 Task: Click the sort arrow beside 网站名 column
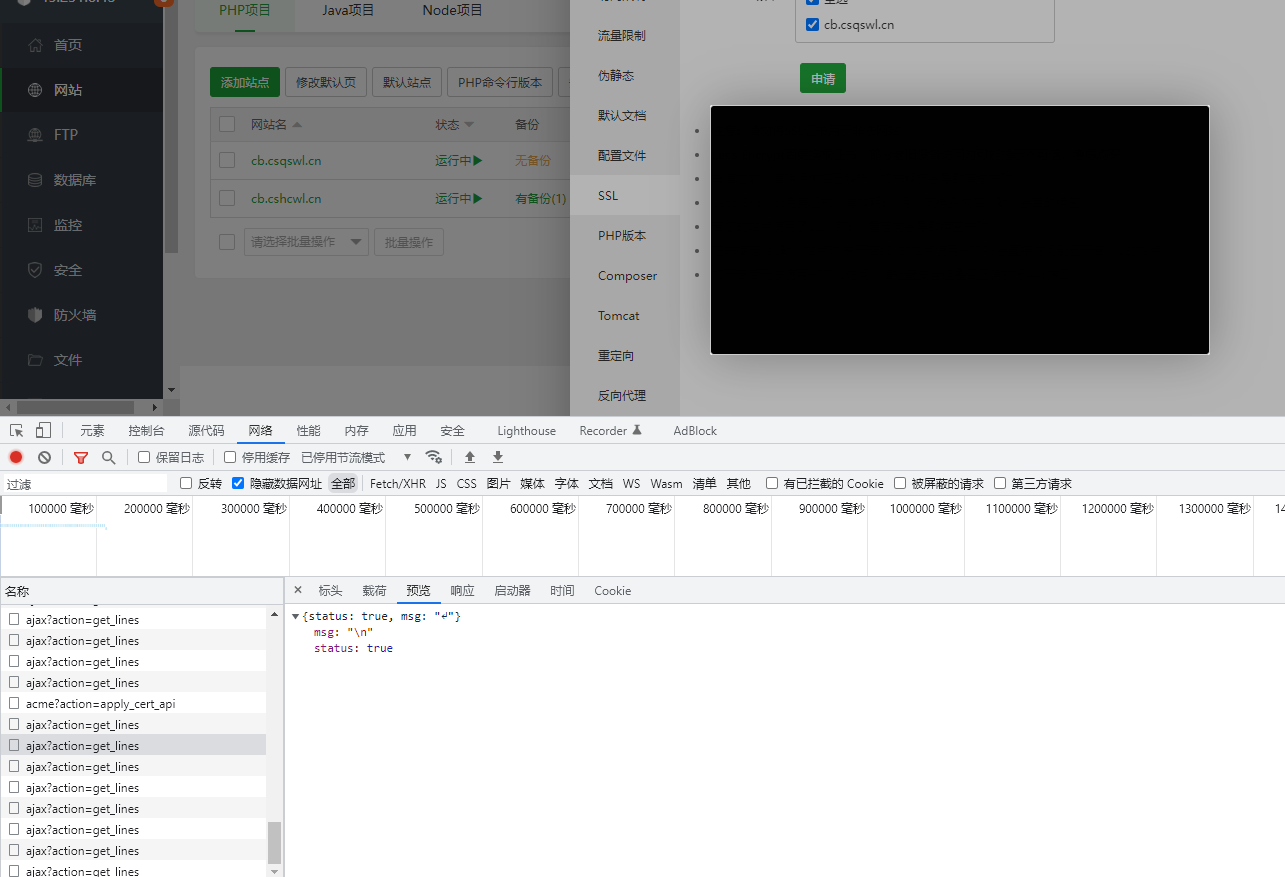(297, 125)
